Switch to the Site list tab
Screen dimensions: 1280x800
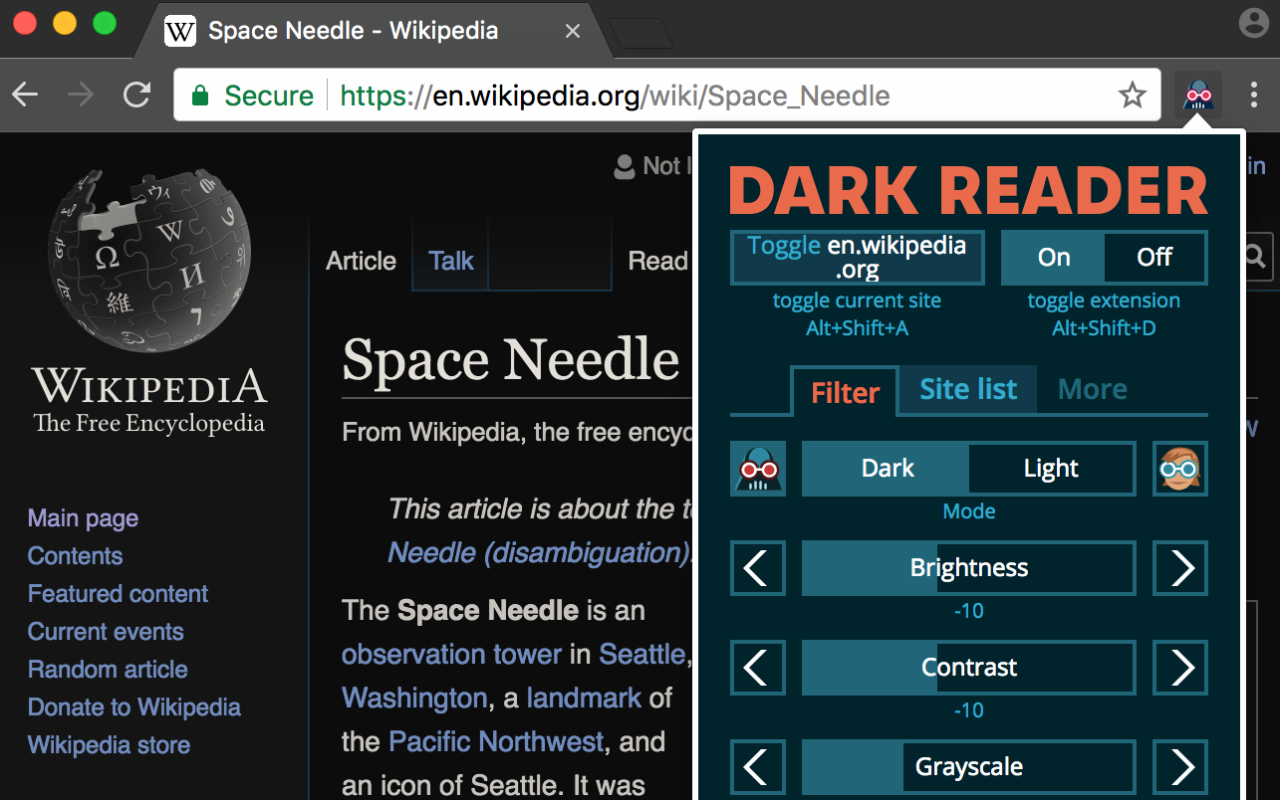pos(967,389)
